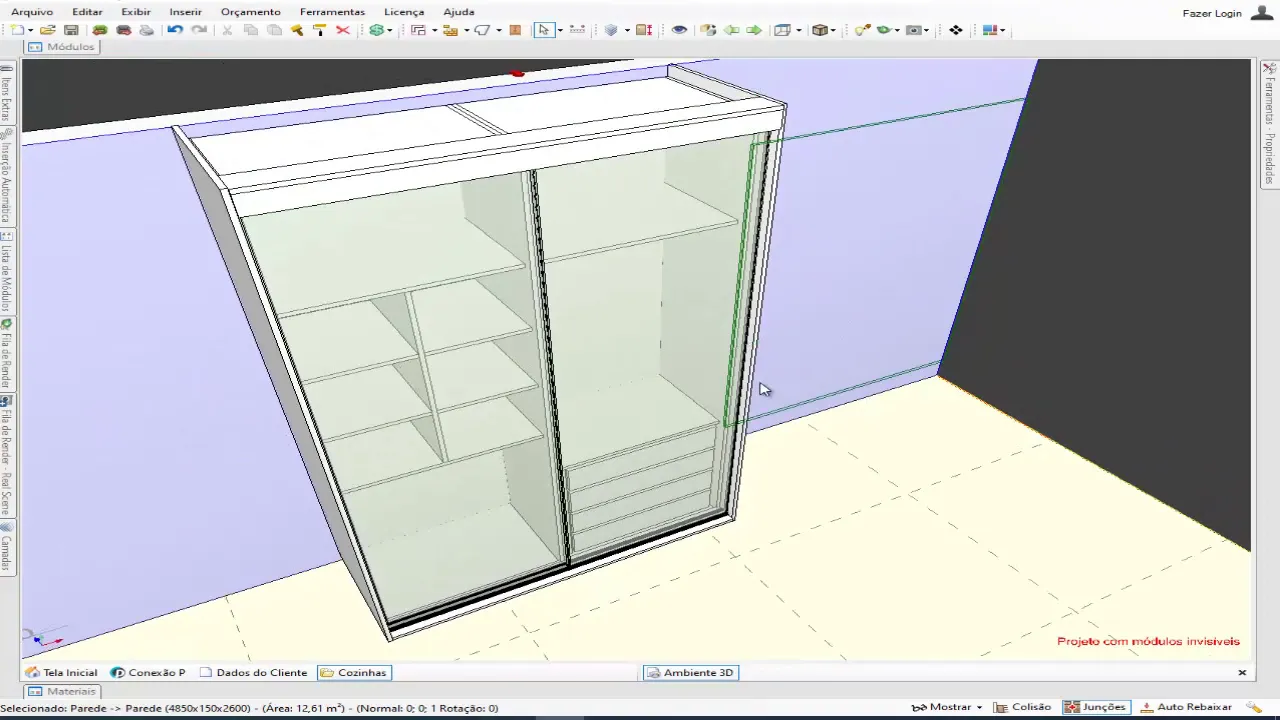
Task: Open the Orçamento menu
Action: (x=250, y=12)
